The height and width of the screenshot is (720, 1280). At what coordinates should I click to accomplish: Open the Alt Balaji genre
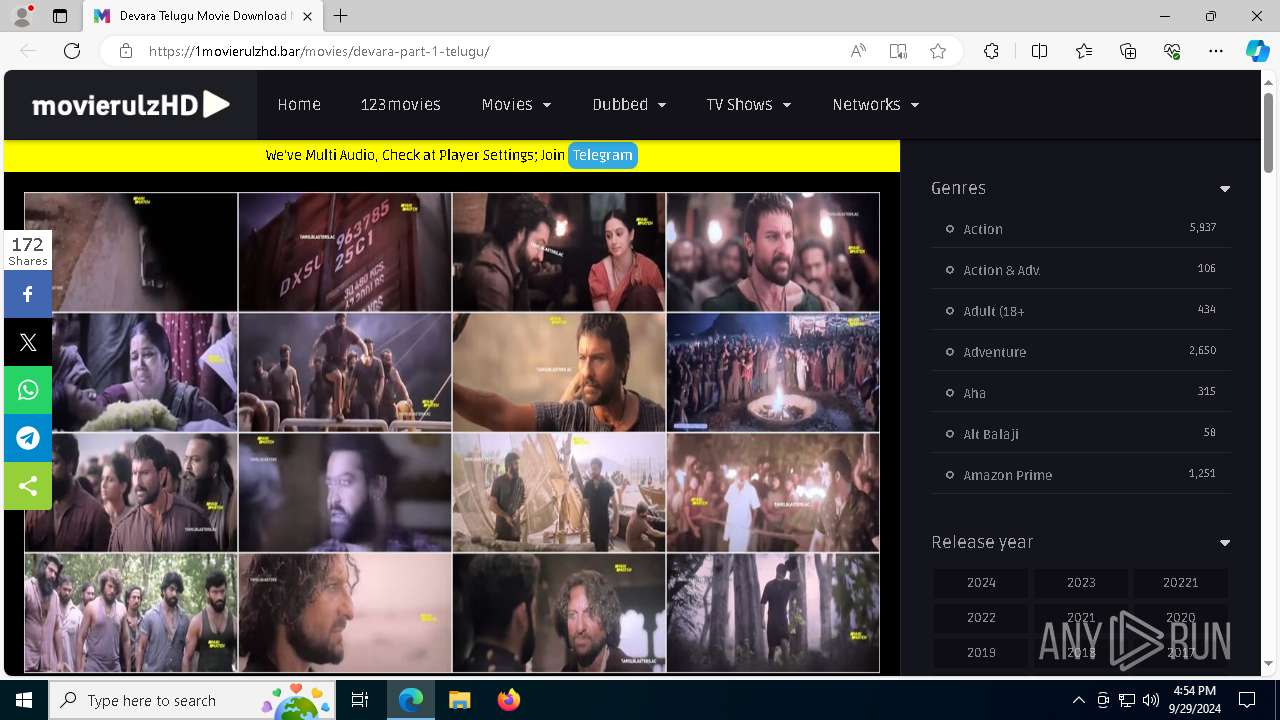[x=991, y=434]
